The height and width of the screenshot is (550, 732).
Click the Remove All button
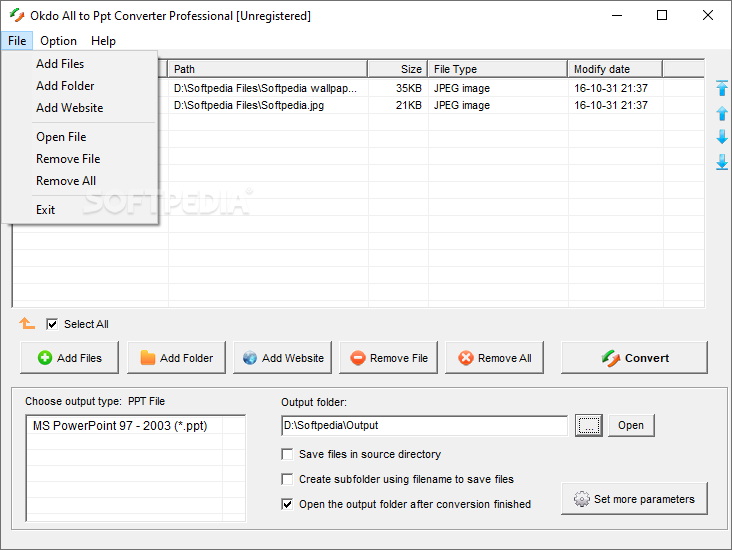494,358
